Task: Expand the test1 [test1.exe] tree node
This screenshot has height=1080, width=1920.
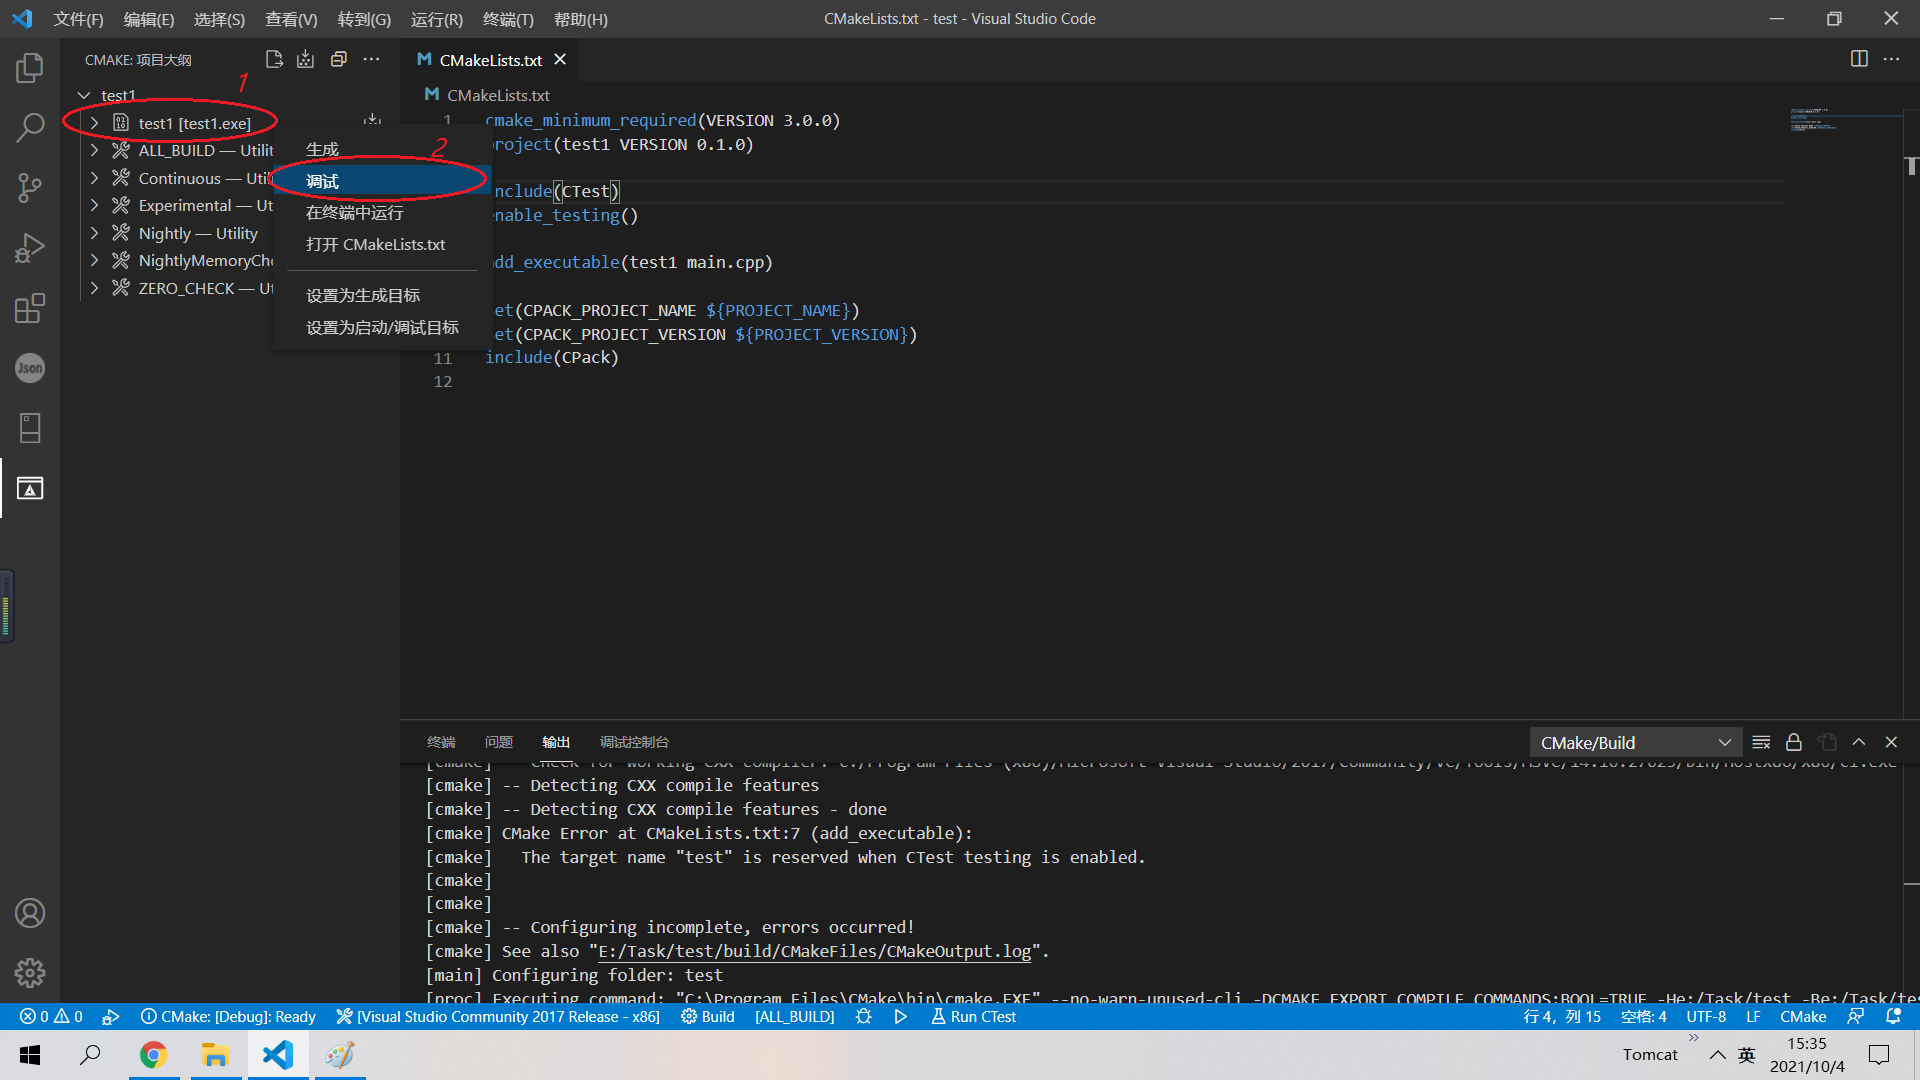Action: [x=94, y=123]
